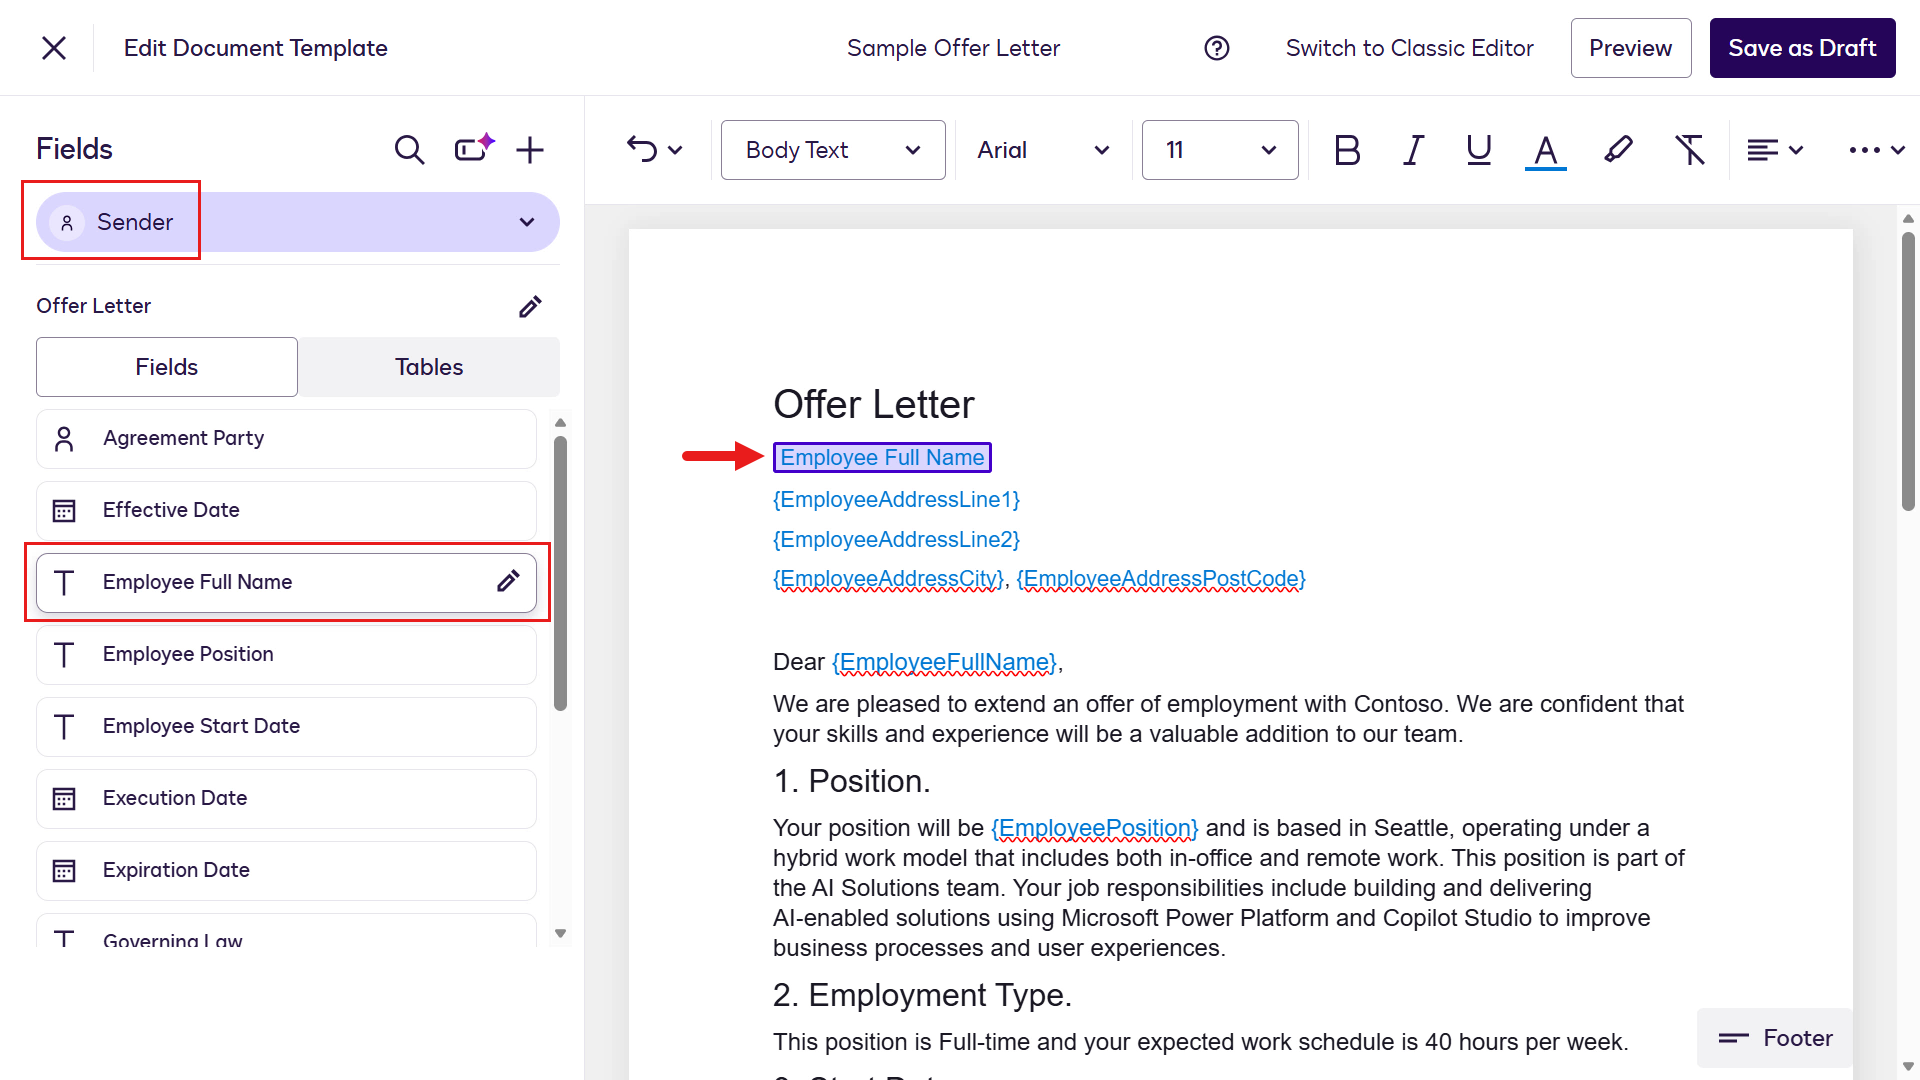Open the more options ellipsis menu

pos(1865,150)
